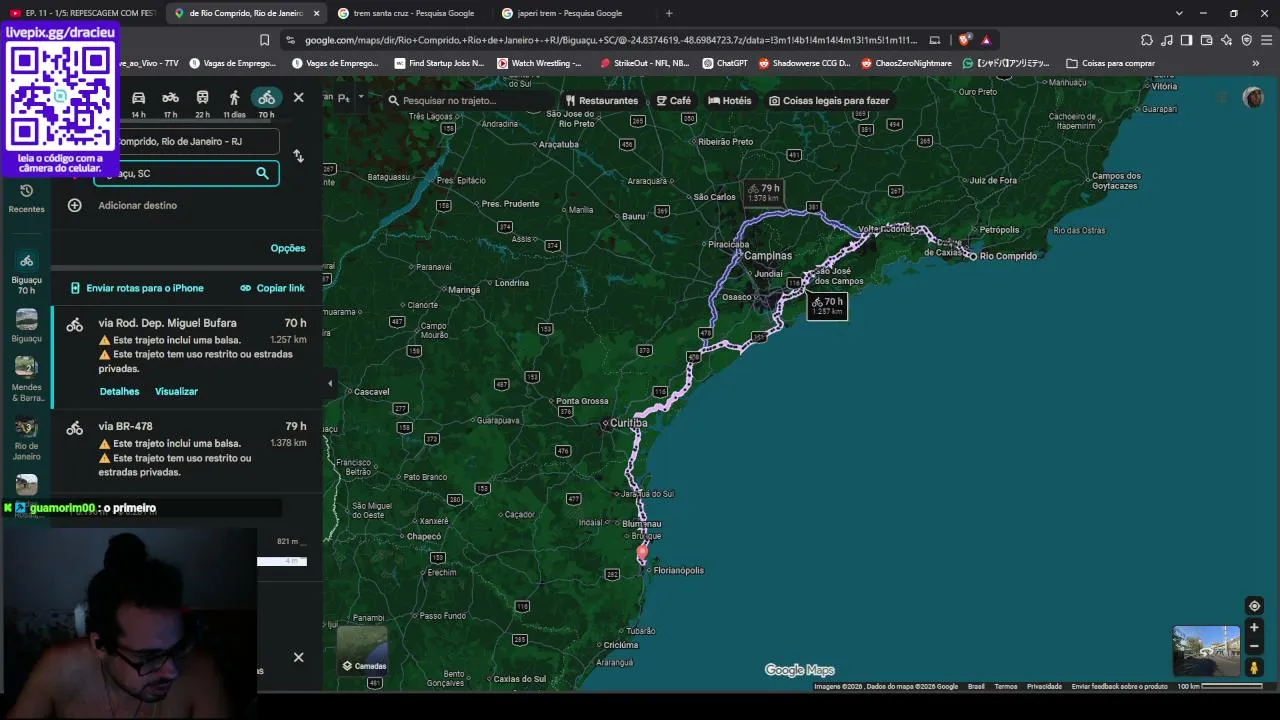Click the red destination pin near Florianópolis

642,553
